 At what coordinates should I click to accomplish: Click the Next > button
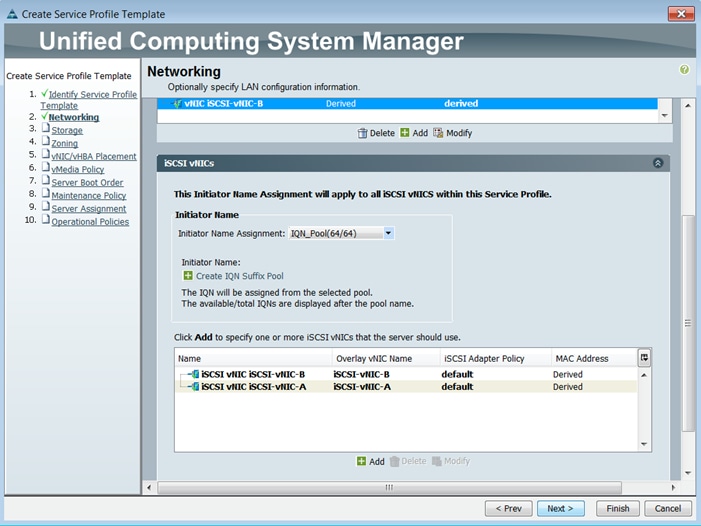click(x=561, y=509)
